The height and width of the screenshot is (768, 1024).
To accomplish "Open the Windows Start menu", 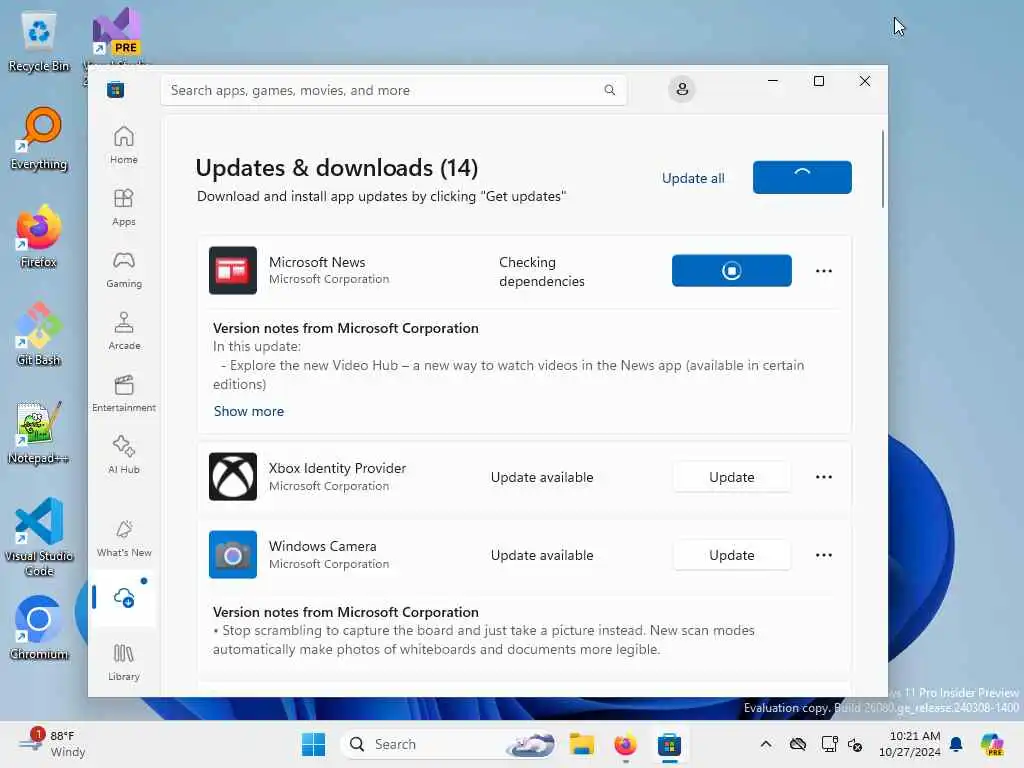I will (x=313, y=744).
